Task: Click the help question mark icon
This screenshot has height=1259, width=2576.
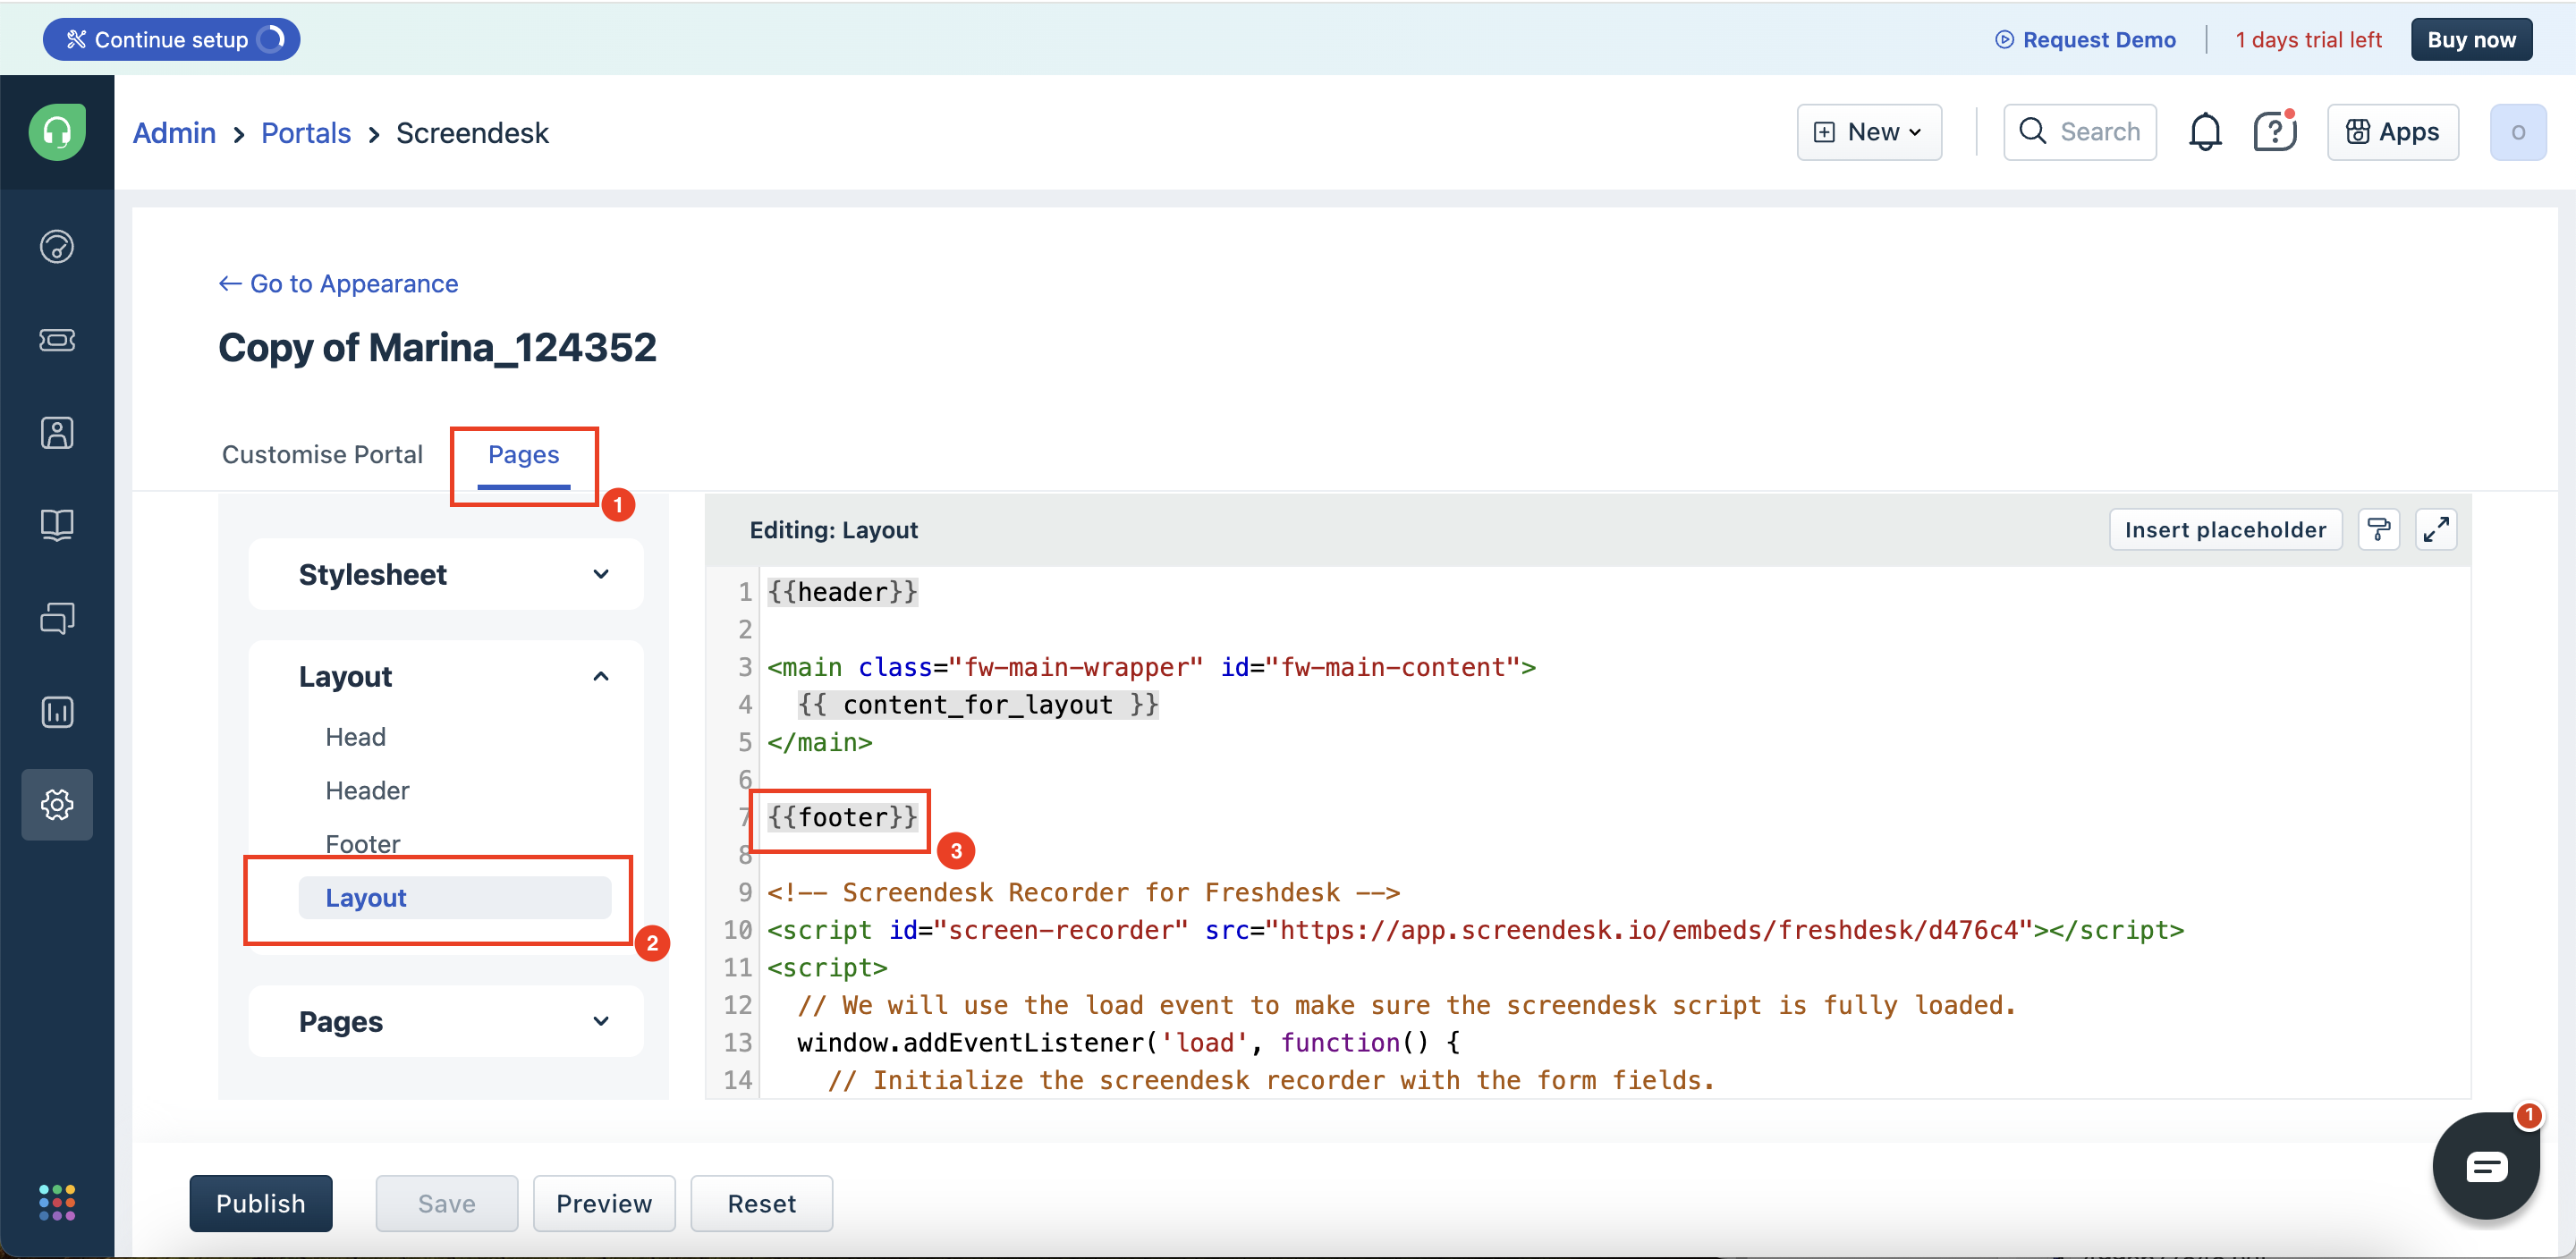Action: pos(2274,132)
